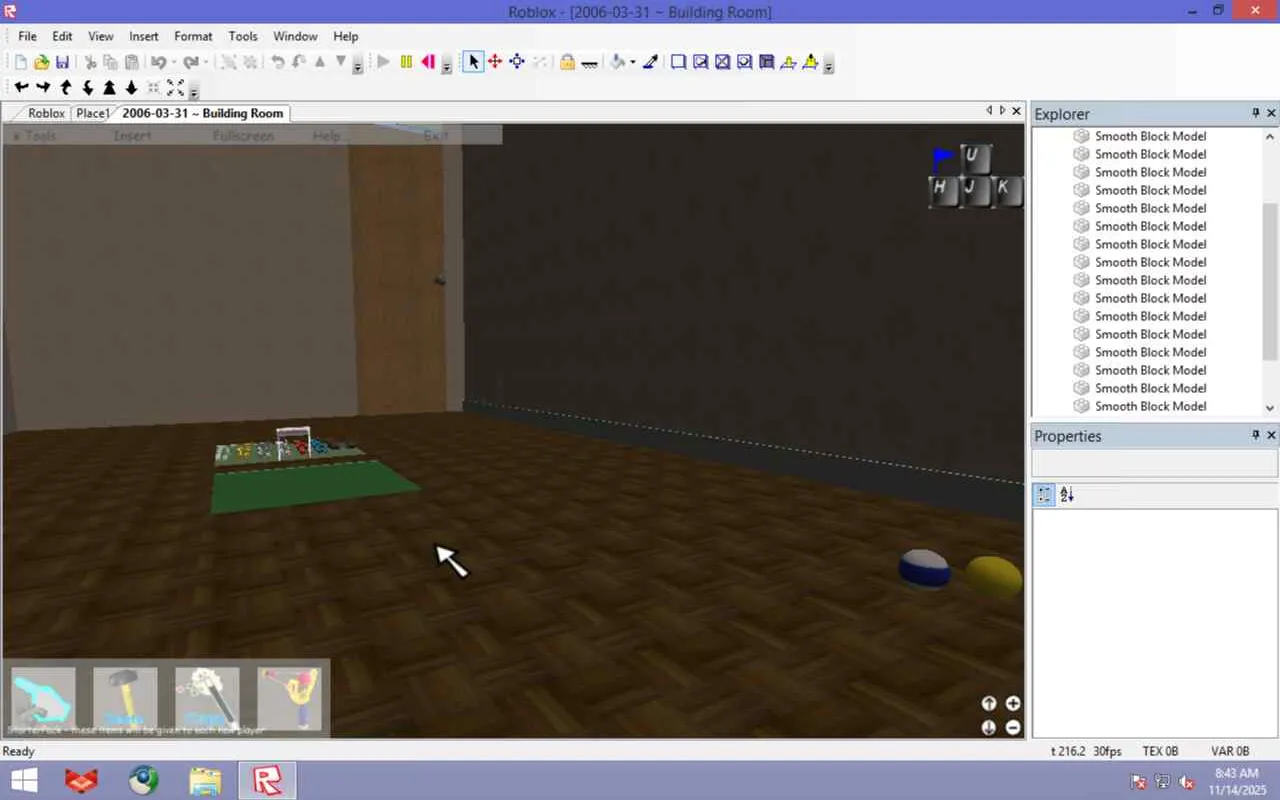Open the Insert menu

point(143,36)
